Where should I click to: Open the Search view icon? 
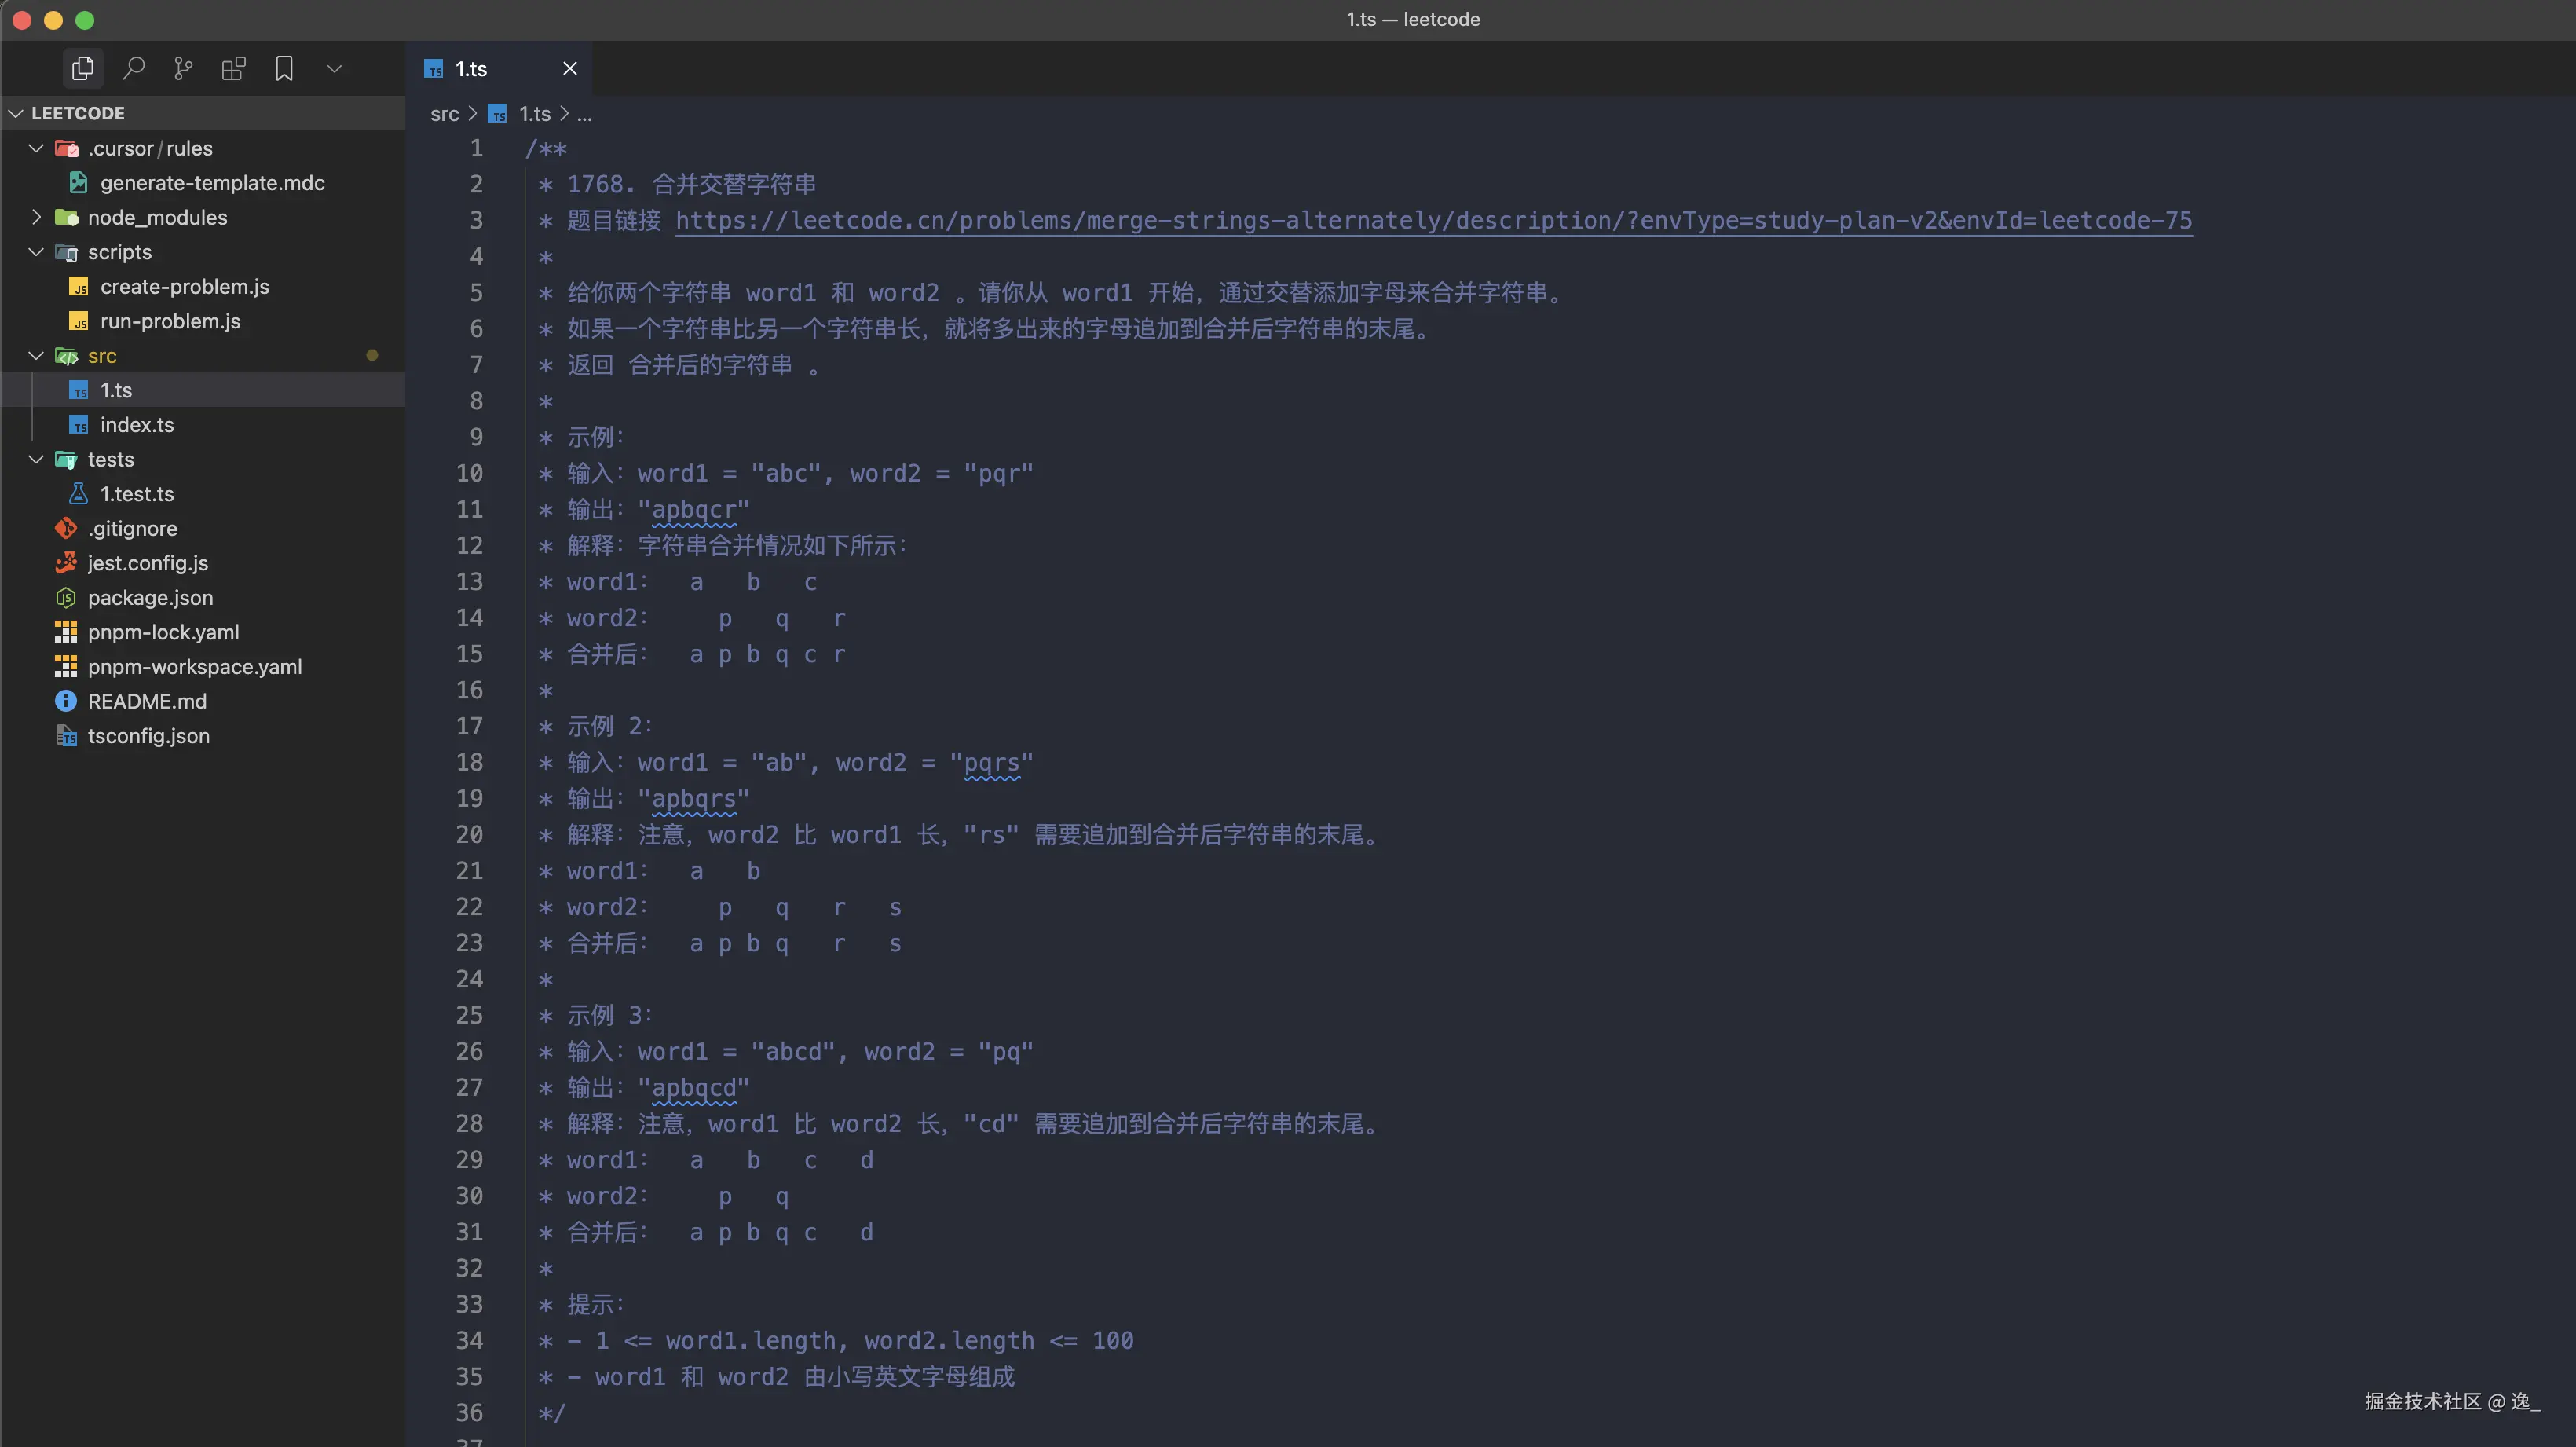click(x=133, y=68)
